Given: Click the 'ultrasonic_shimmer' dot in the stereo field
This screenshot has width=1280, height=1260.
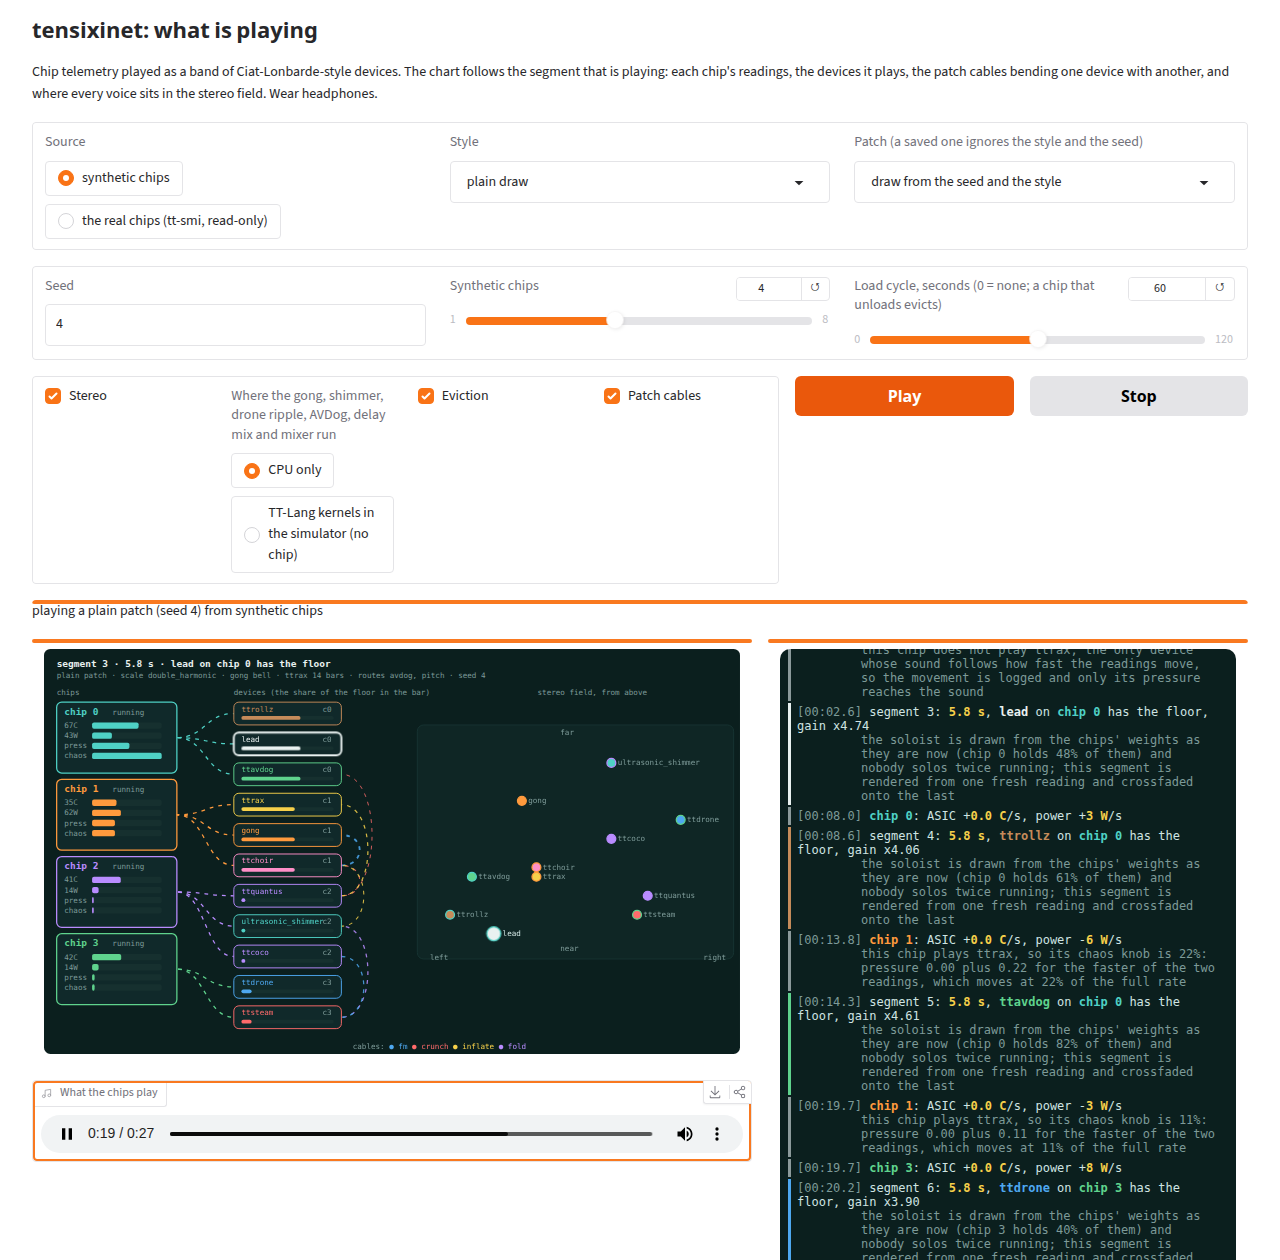Looking at the screenshot, I should [x=611, y=763].
